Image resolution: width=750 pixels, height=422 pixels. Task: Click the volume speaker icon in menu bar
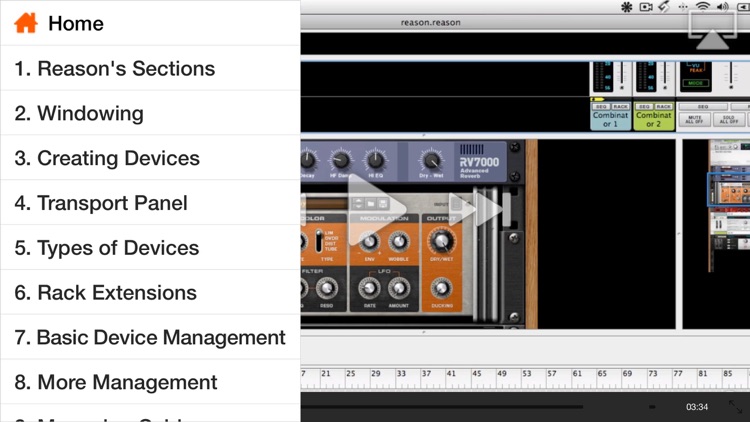[723, 6]
